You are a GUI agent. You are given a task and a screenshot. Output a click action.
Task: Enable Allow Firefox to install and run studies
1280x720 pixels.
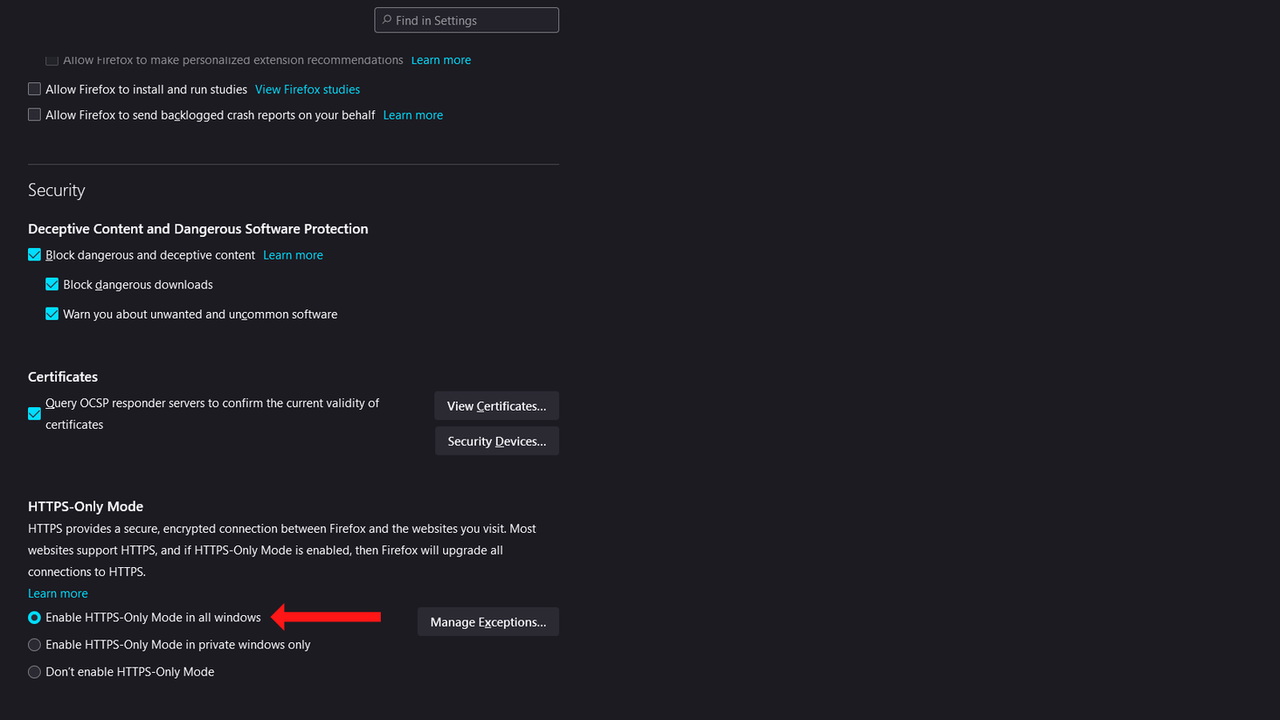pyautogui.click(x=35, y=89)
